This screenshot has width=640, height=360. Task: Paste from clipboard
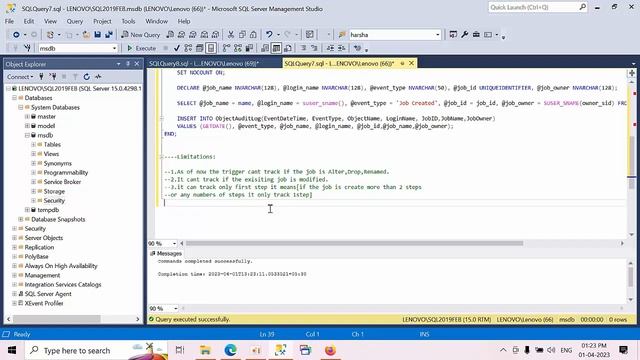(253, 35)
